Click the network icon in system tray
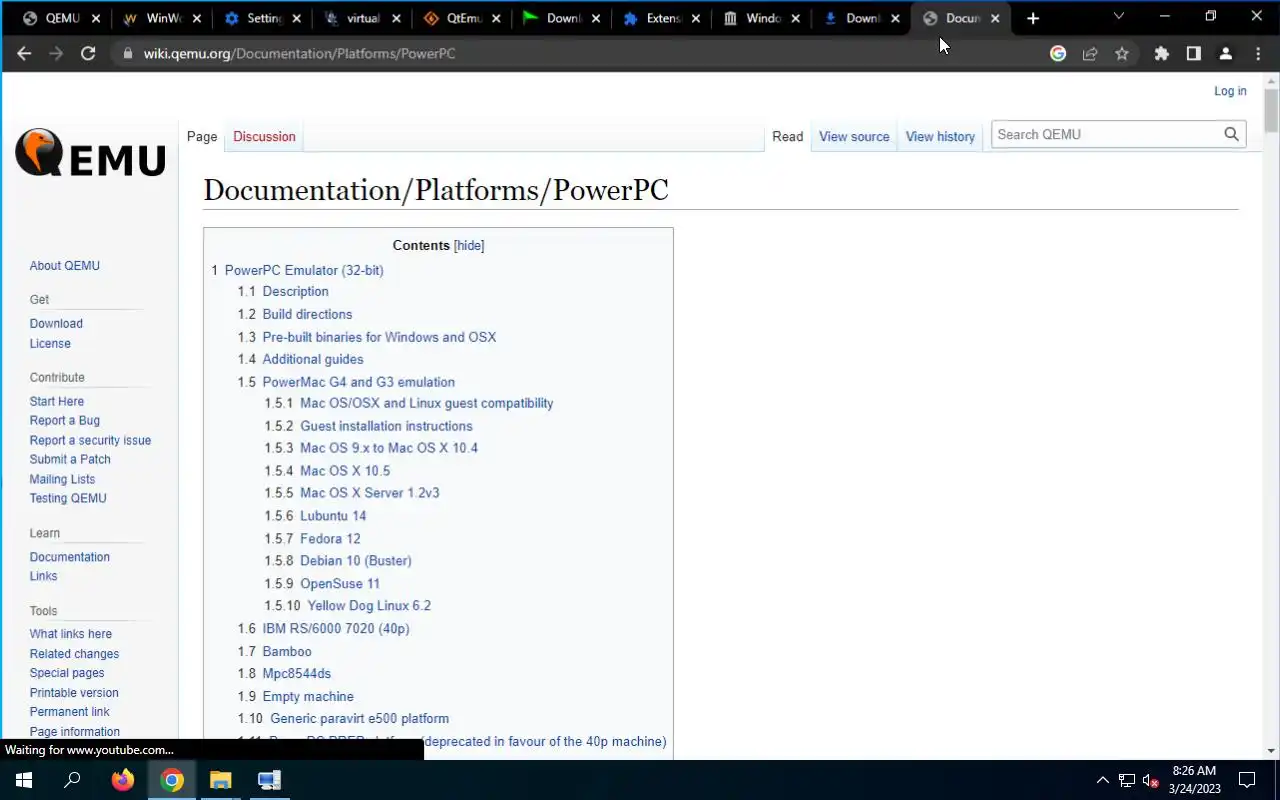The width and height of the screenshot is (1280, 800). (1127, 780)
